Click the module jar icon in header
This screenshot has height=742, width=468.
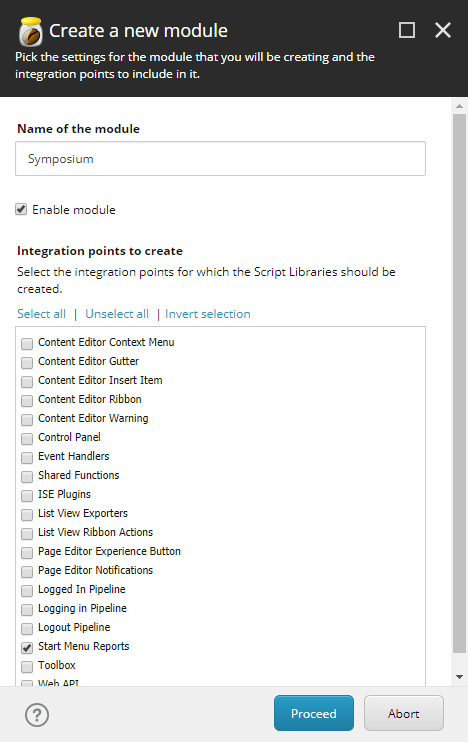(30, 31)
